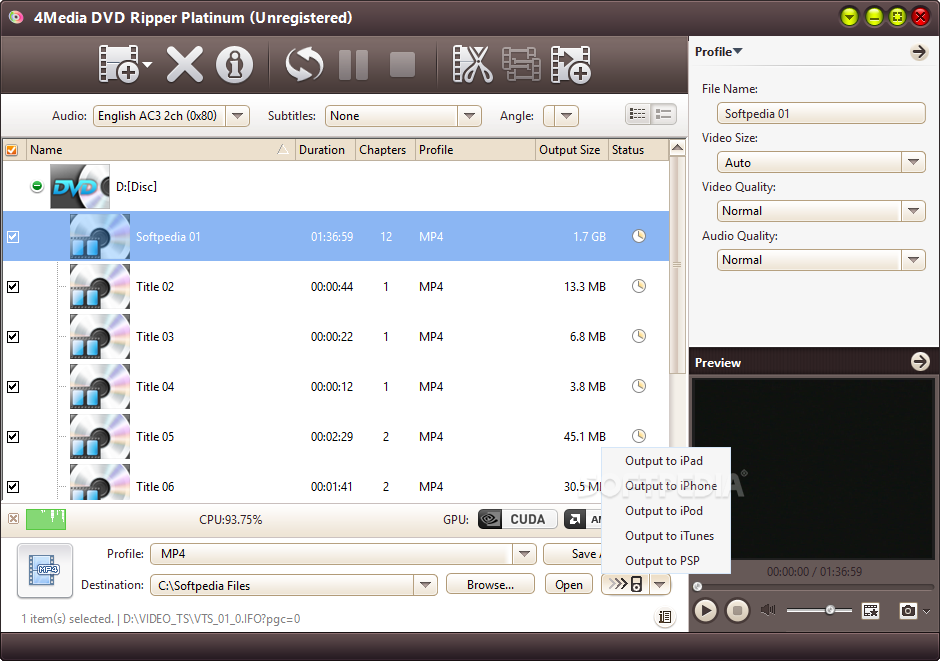Take a snapshot with camera icon
This screenshot has height=661, width=940.
pos(908,611)
